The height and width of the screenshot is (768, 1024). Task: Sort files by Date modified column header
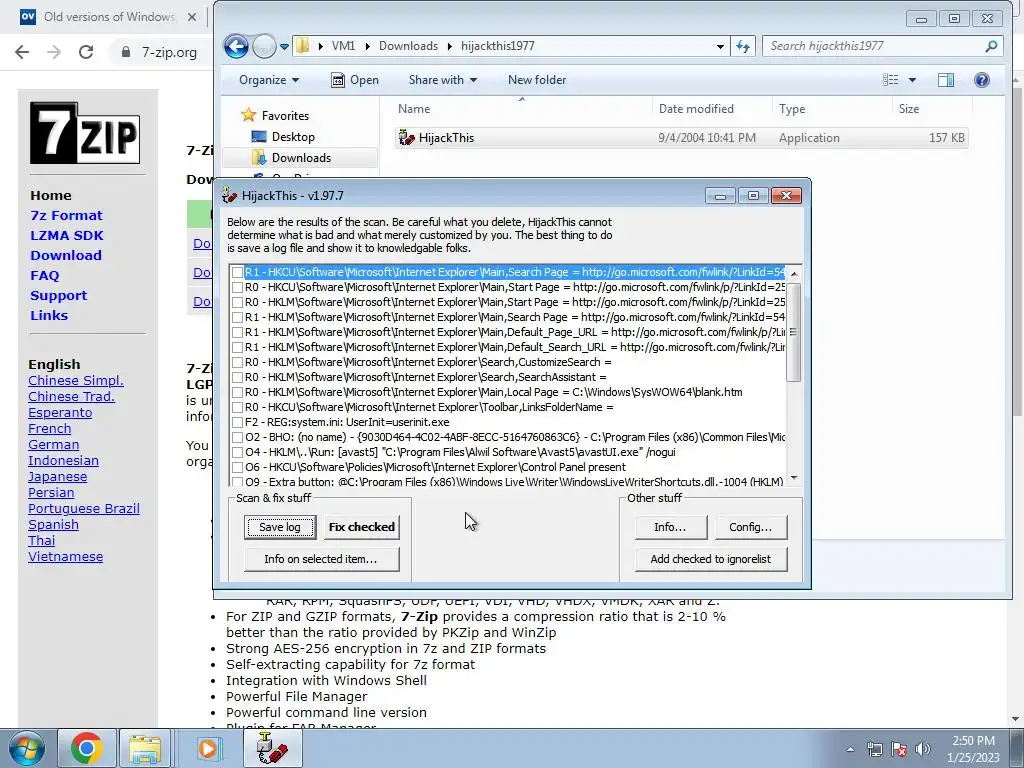coord(712,109)
